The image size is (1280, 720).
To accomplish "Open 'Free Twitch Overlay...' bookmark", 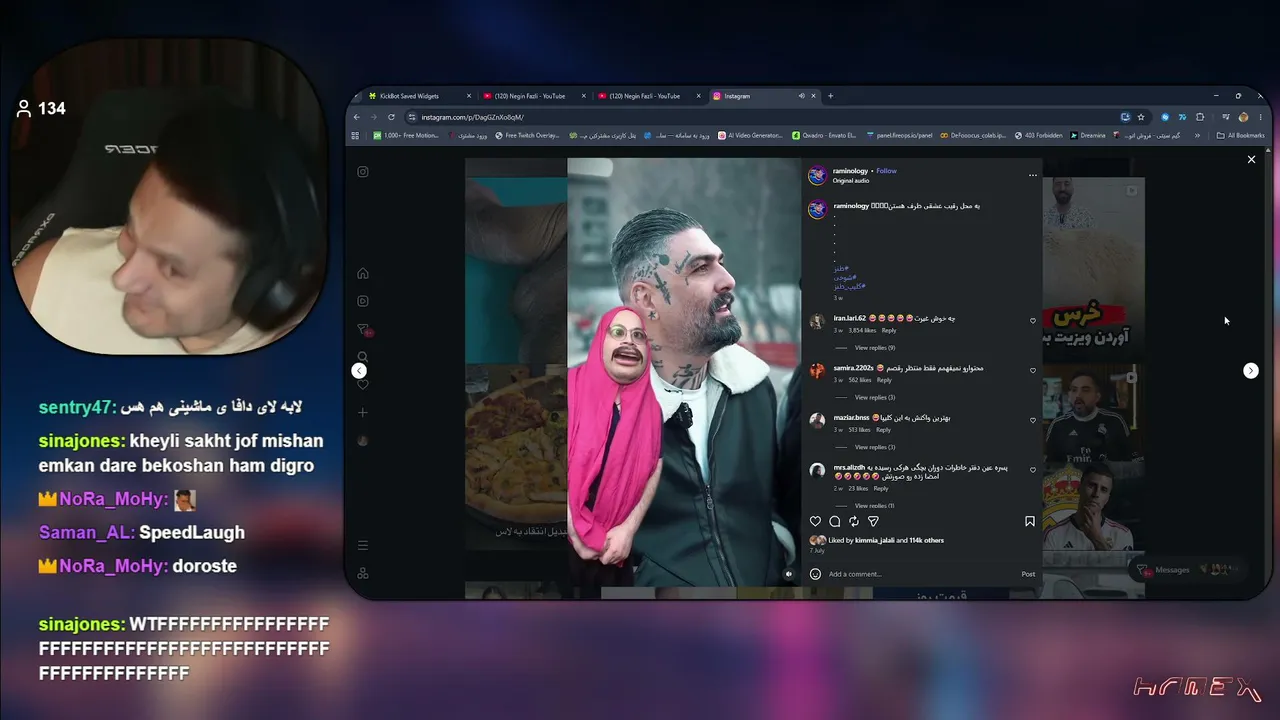I will pos(527,135).
